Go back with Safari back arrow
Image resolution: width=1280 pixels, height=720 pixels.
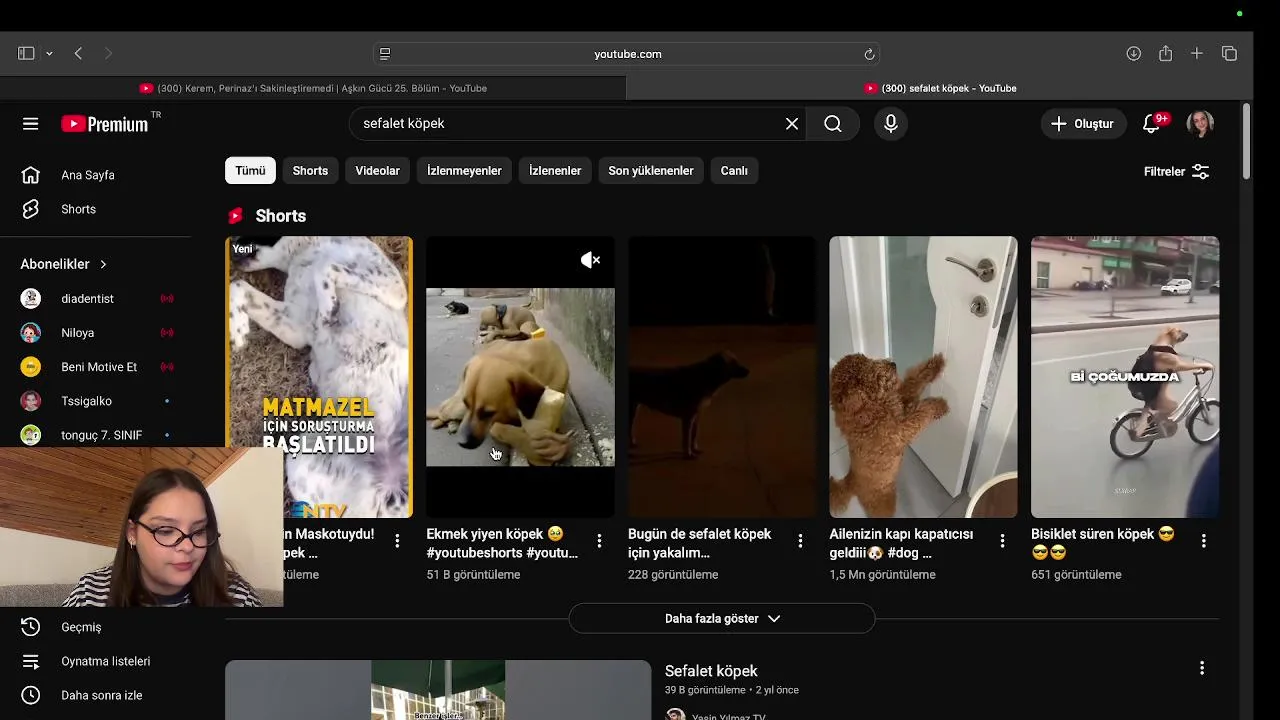[x=78, y=54]
